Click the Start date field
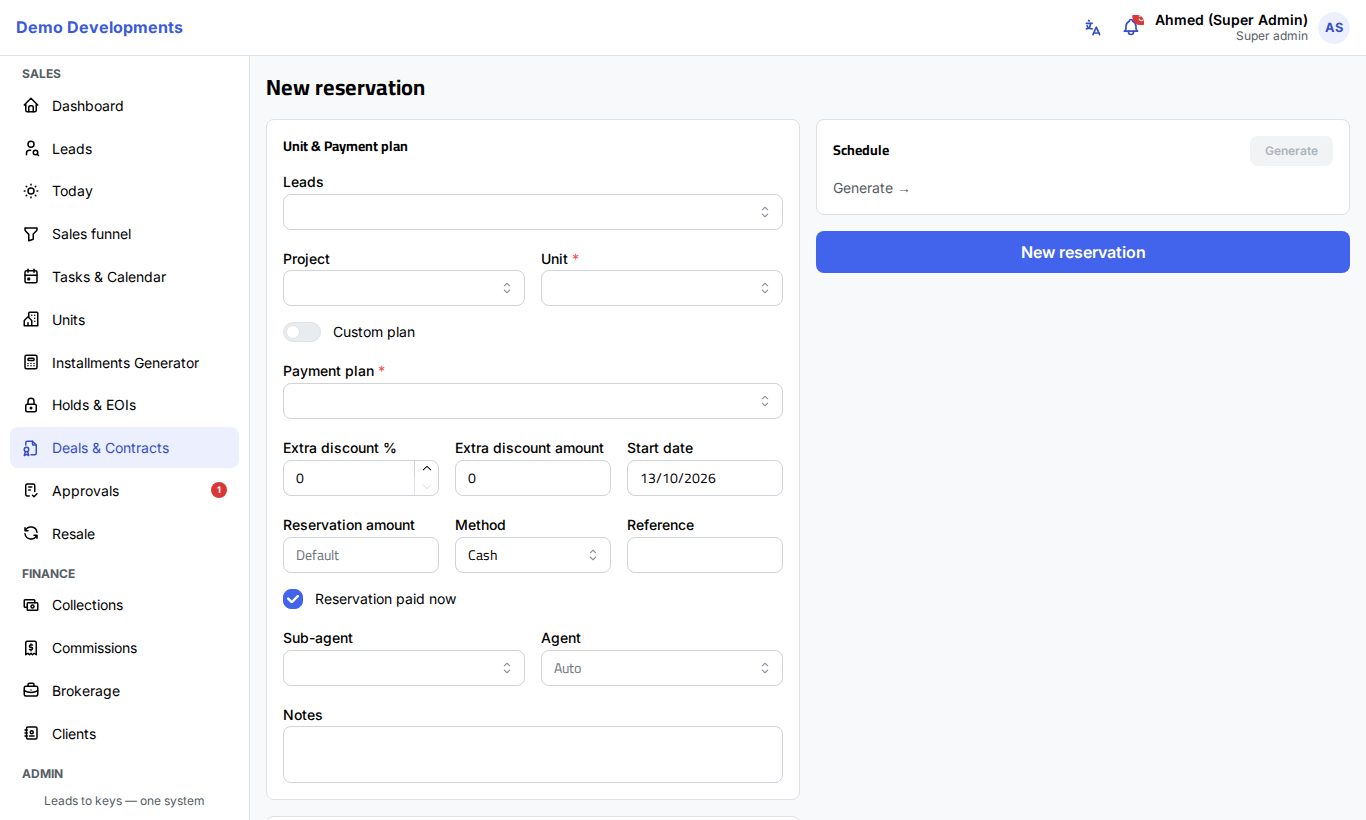The width and height of the screenshot is (1366, 820). (705, 478)
